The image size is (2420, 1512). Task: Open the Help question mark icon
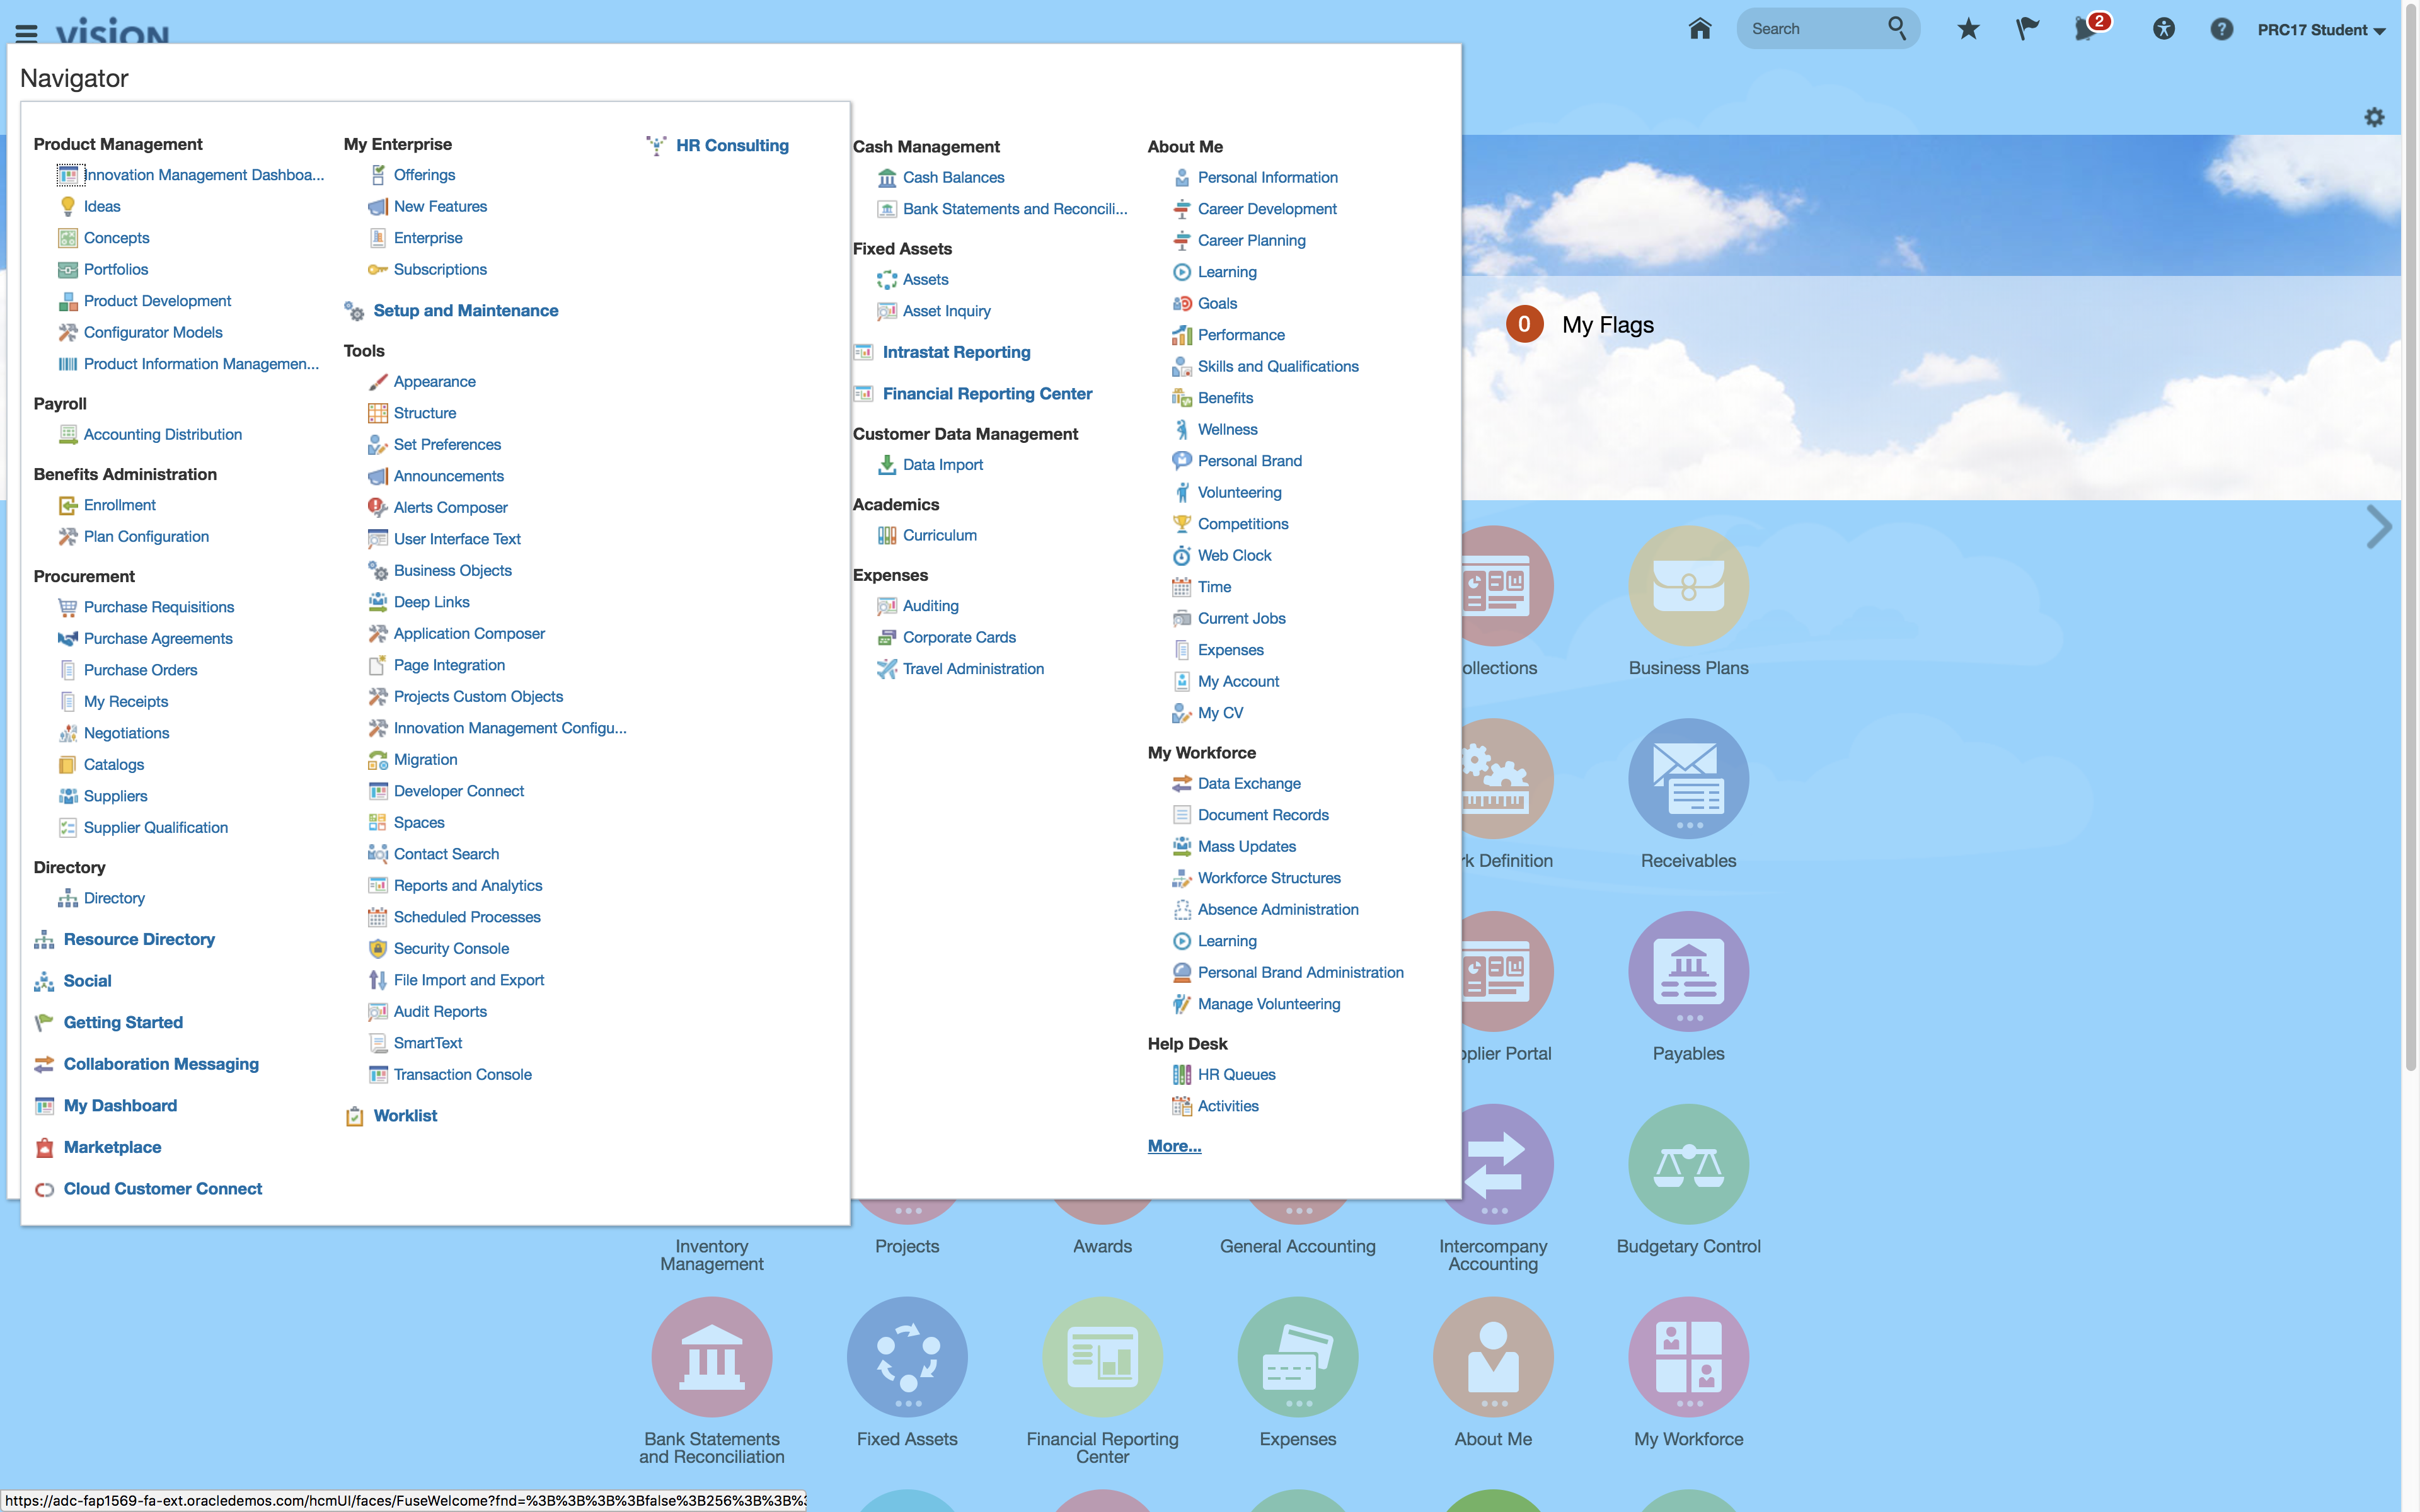pyautogui.click(x=2221, y=29)
